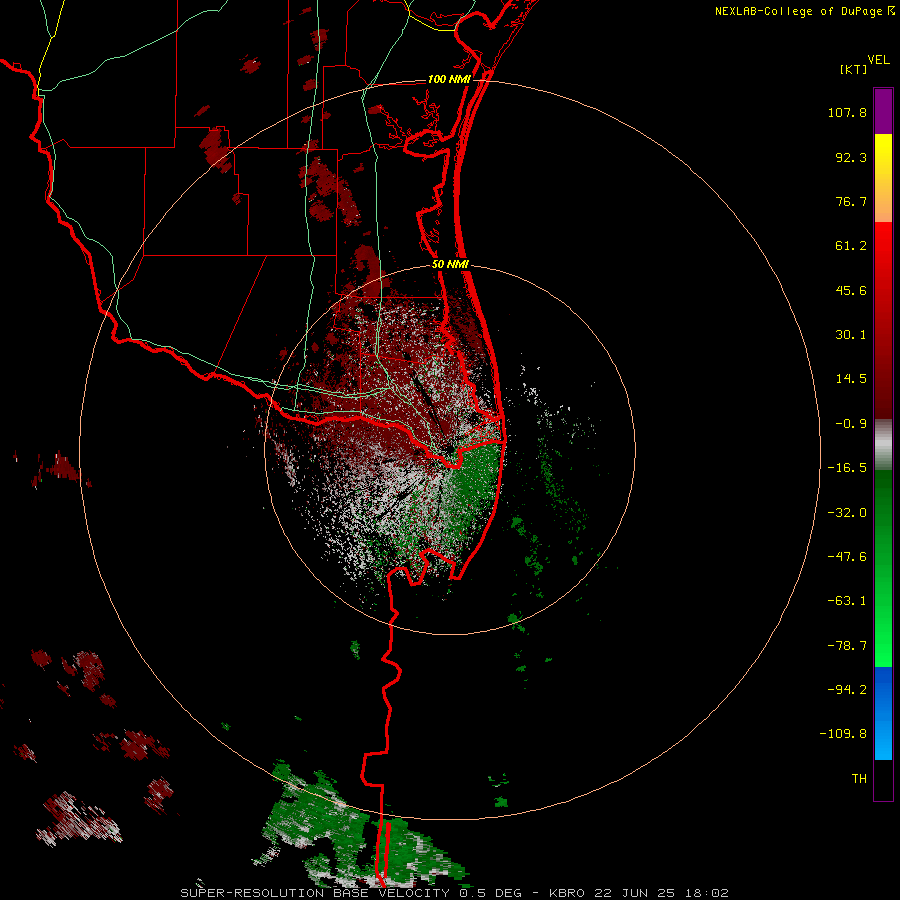Click the -16.5 velocity scale value
The image size is (900, 900).
[847, 468]
